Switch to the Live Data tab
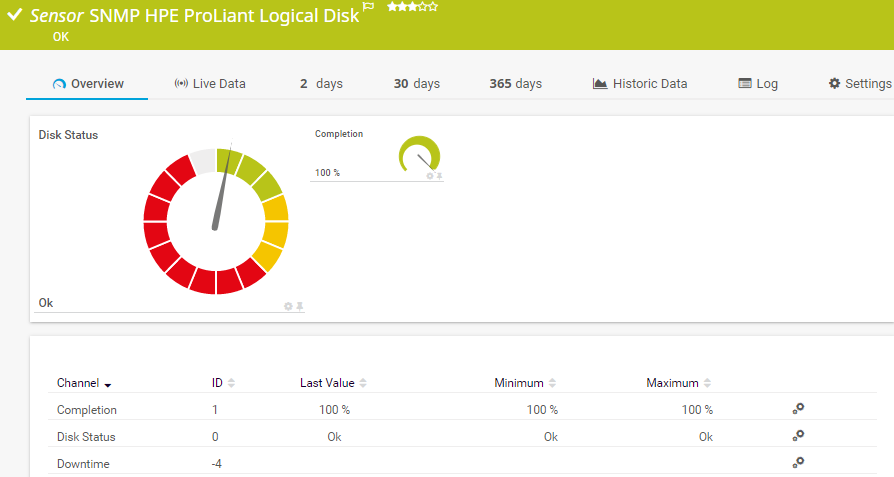Screen dimensions: 894x477 (x=209, y=84)
